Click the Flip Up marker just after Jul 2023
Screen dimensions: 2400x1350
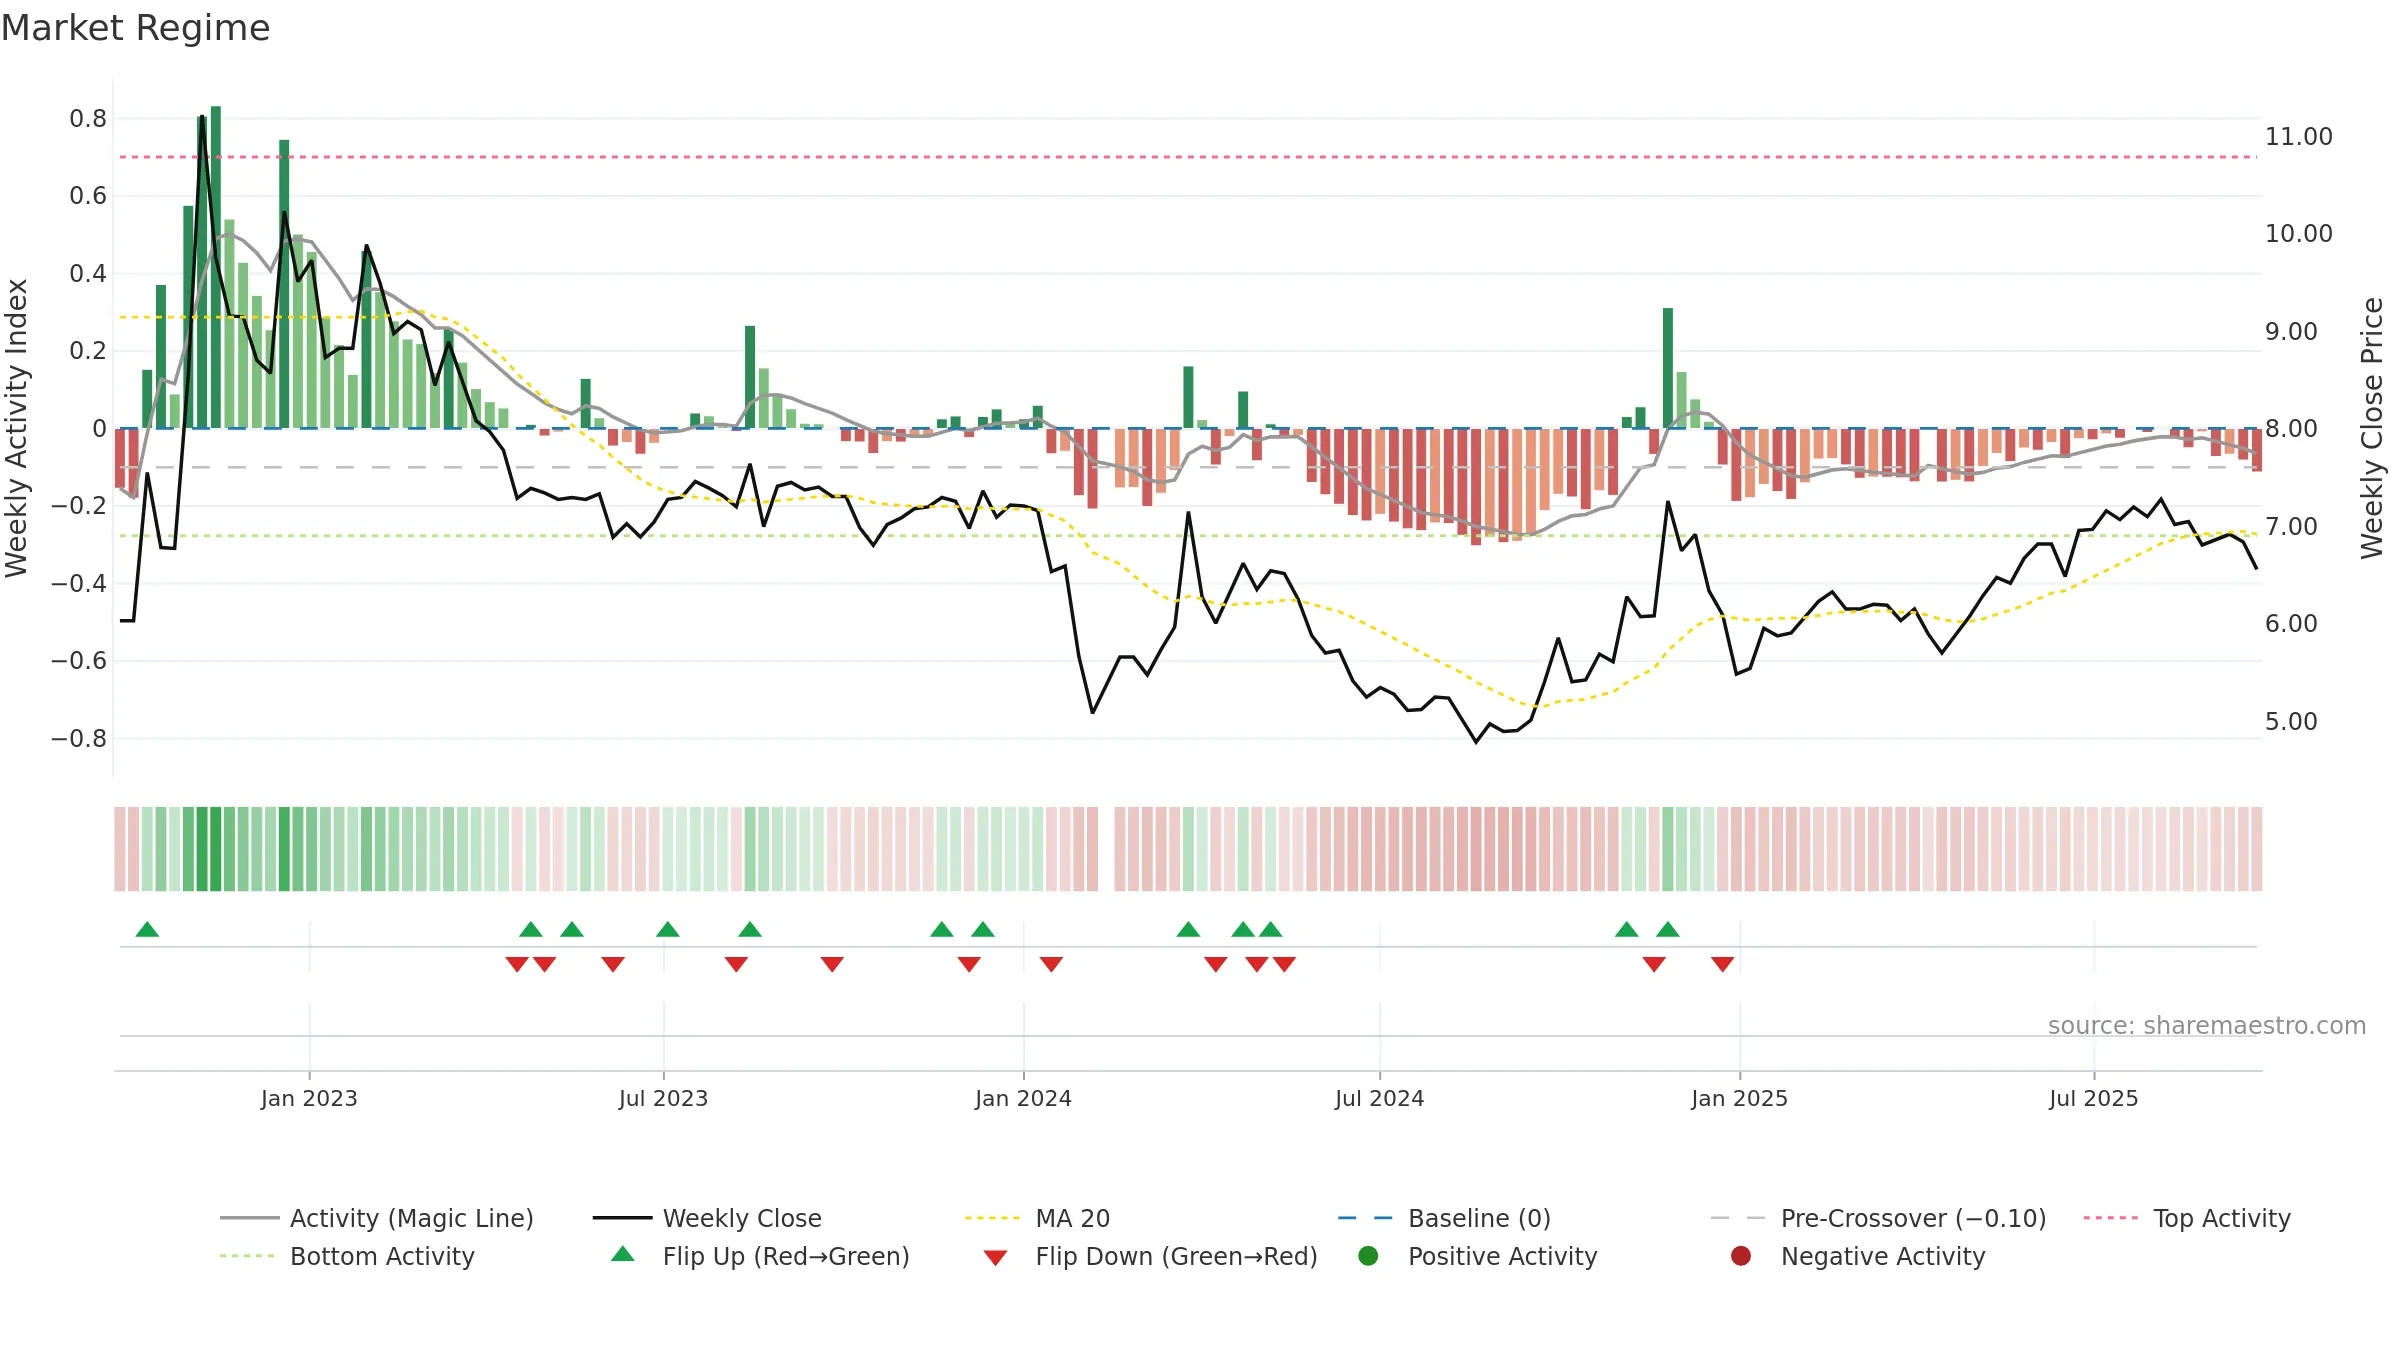(x=668, y=929)
